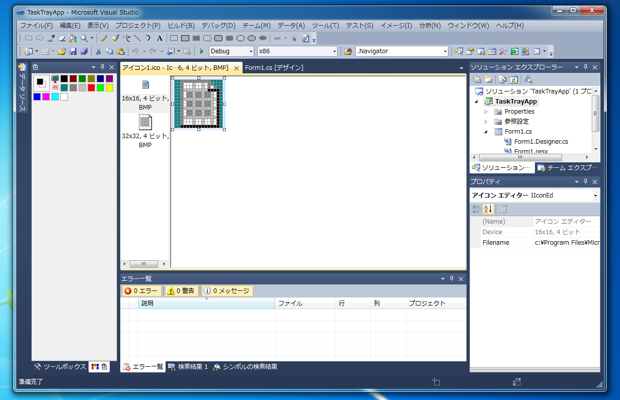The width and height of the screenshot is (620, 400).
Task: Open the x86 platform dropdown
Action: 335,51
